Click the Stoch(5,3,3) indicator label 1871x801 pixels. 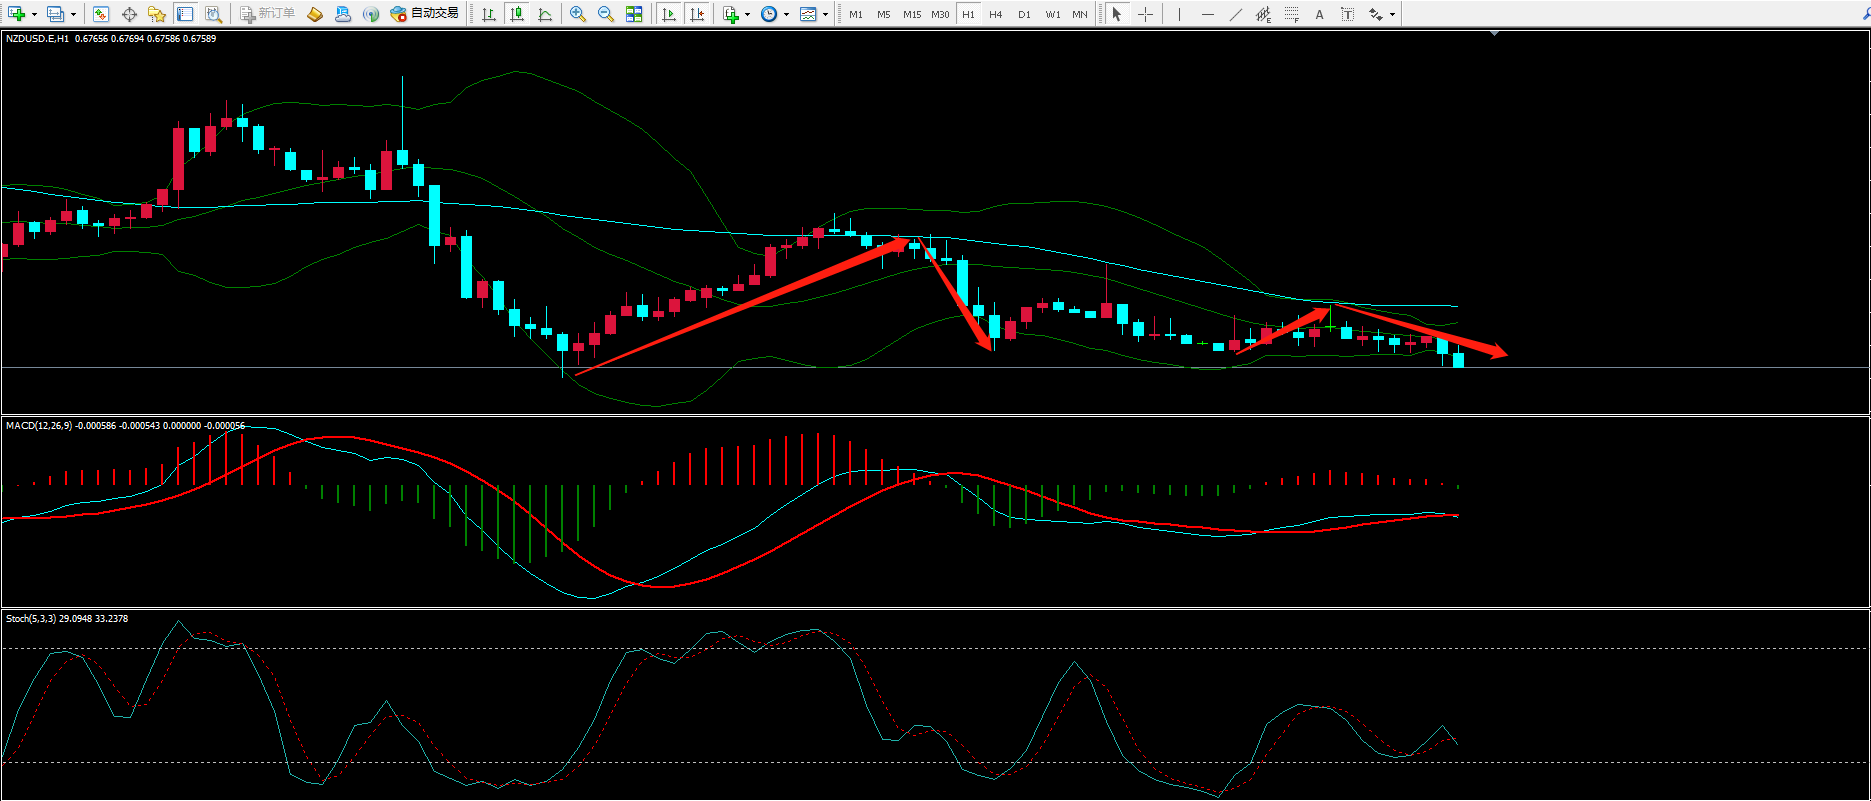(x=31, y=619)
